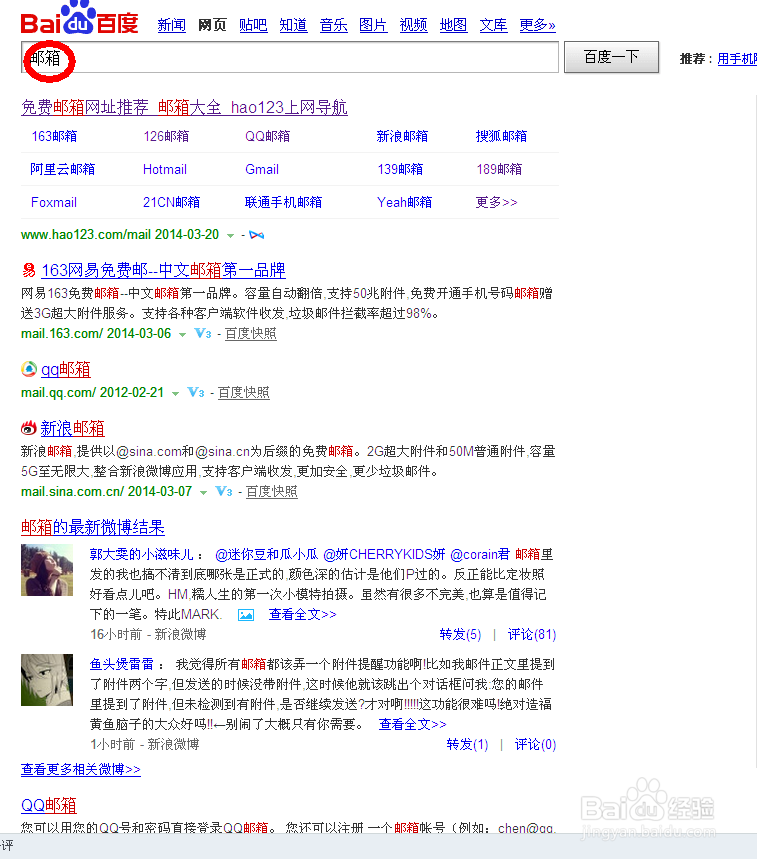
Task: Click the 百度一下 search button
Action: click(611, 57)
